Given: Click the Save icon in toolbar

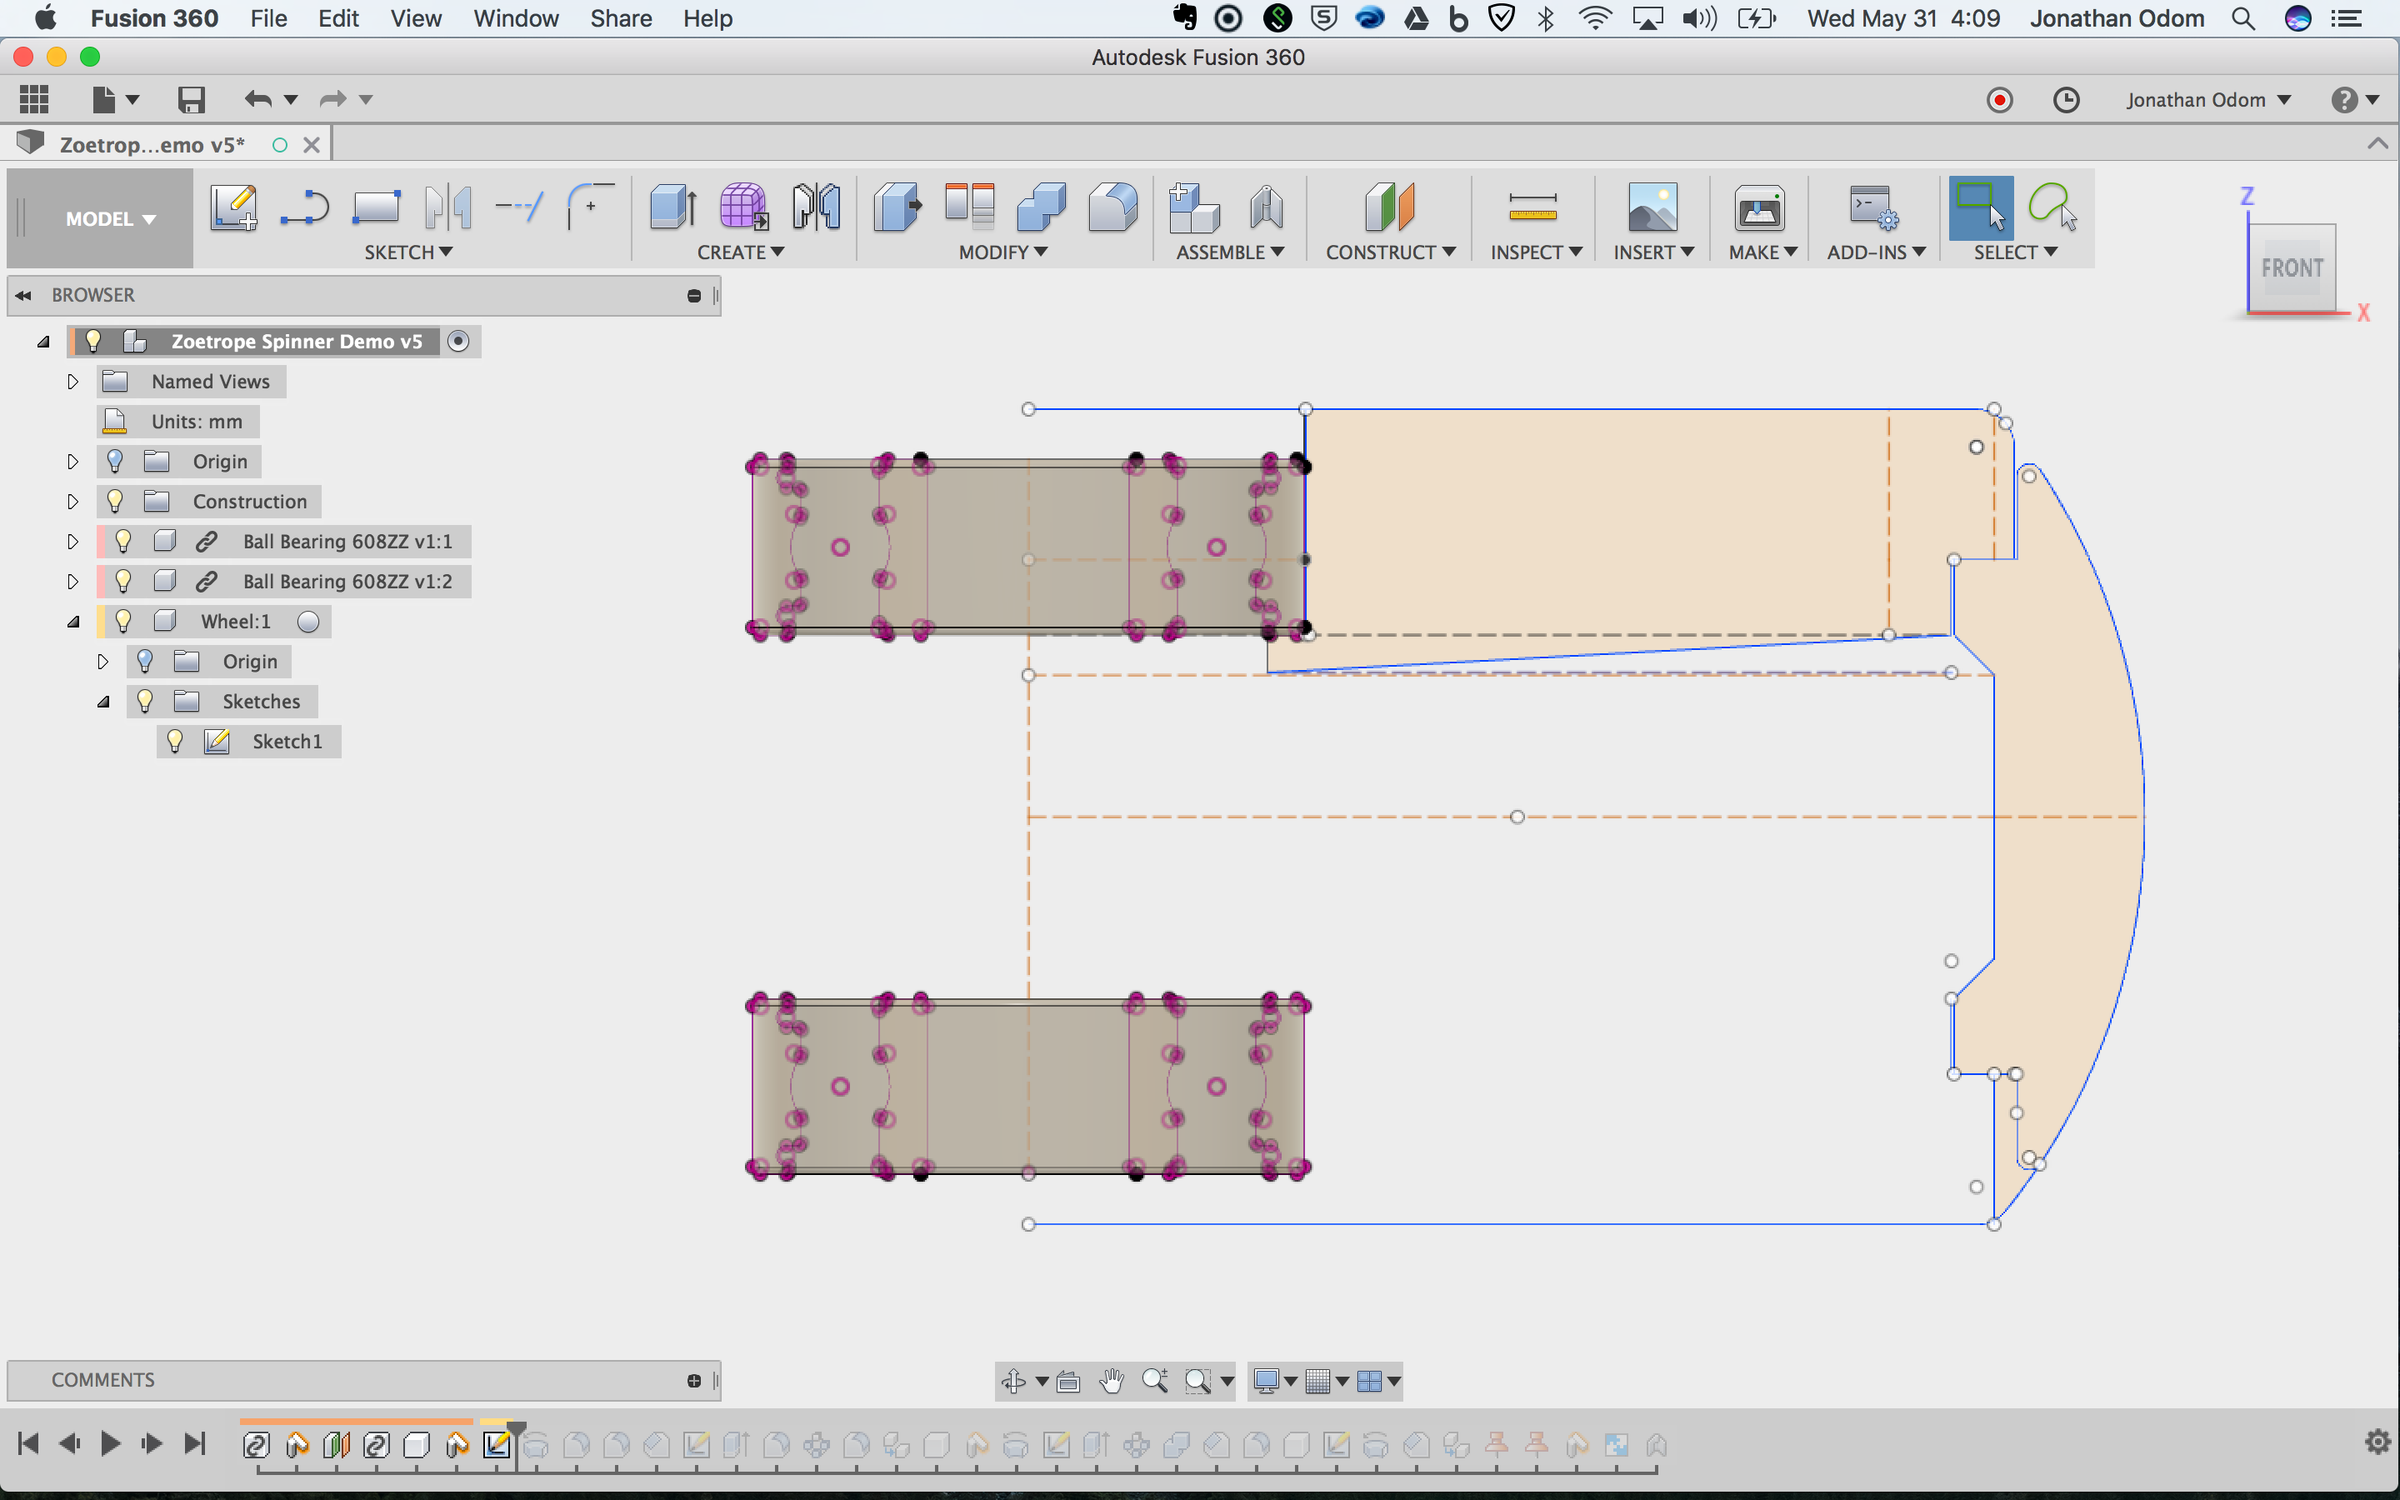Looking at the screenshot, I should (191, 99).
